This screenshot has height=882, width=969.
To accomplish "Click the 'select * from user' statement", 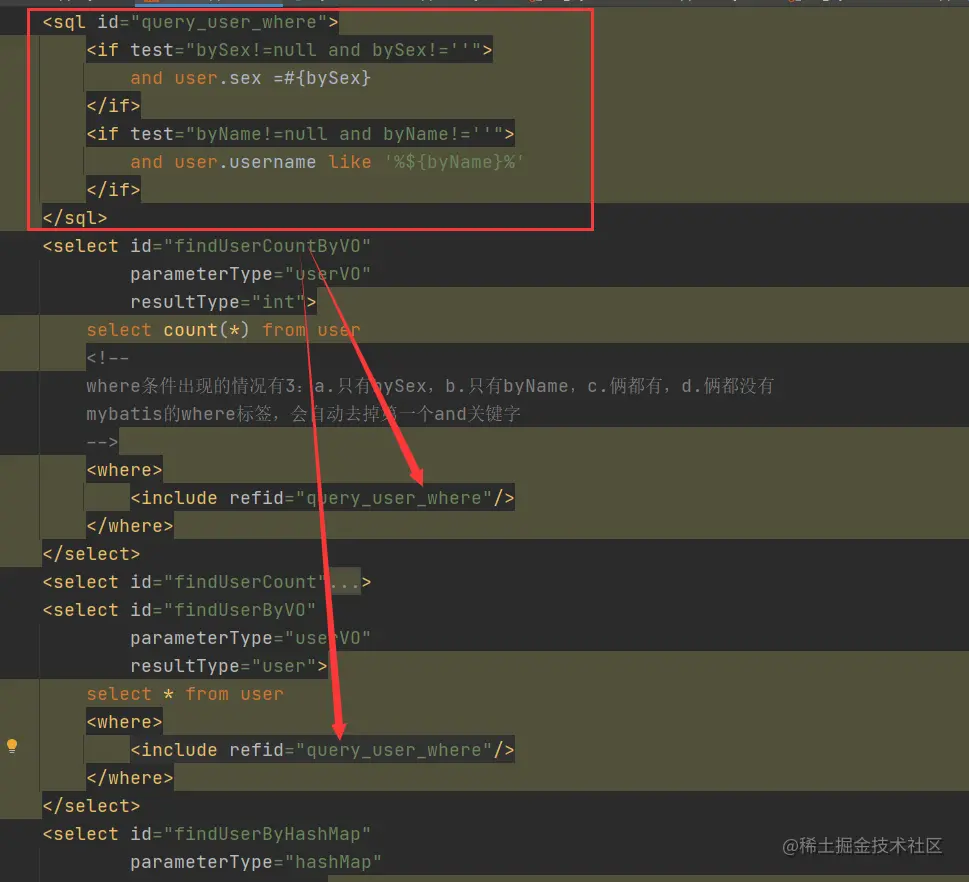I will (185, 694).
